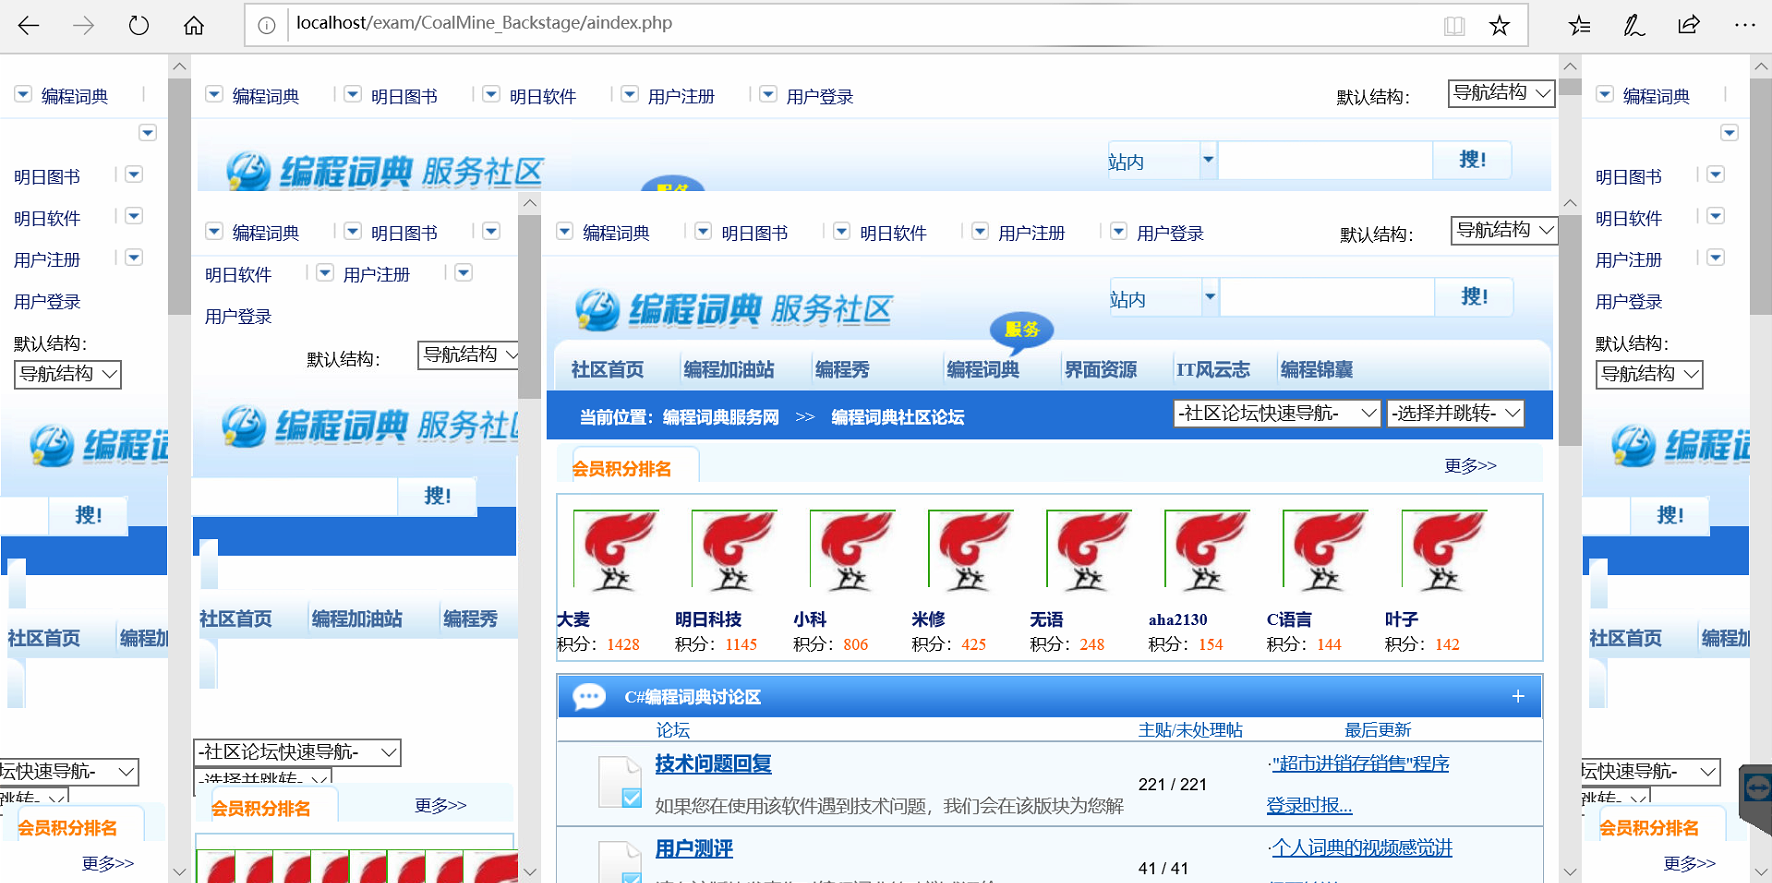Open 站内 search scope dropdown in innermost frame
The image size is (1772, 883).
pos(1164,297)
